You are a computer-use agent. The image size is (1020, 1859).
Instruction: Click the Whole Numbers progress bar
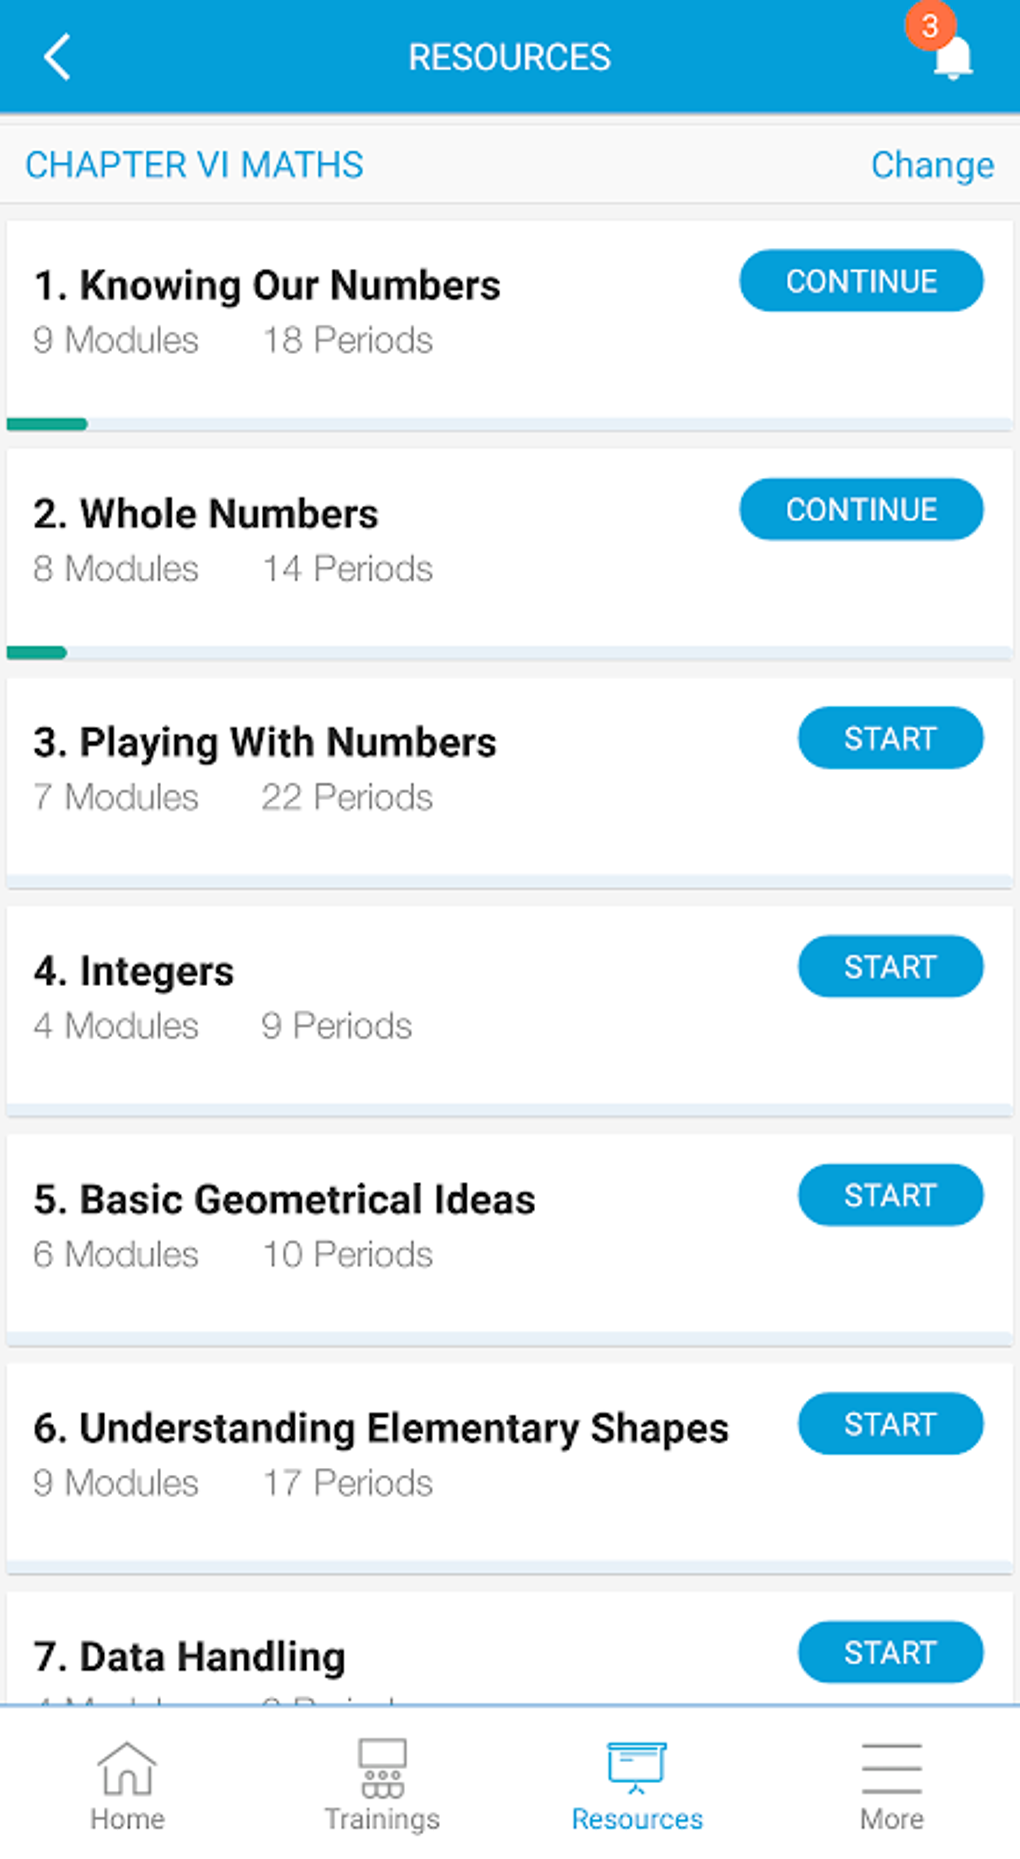[510, 653]
